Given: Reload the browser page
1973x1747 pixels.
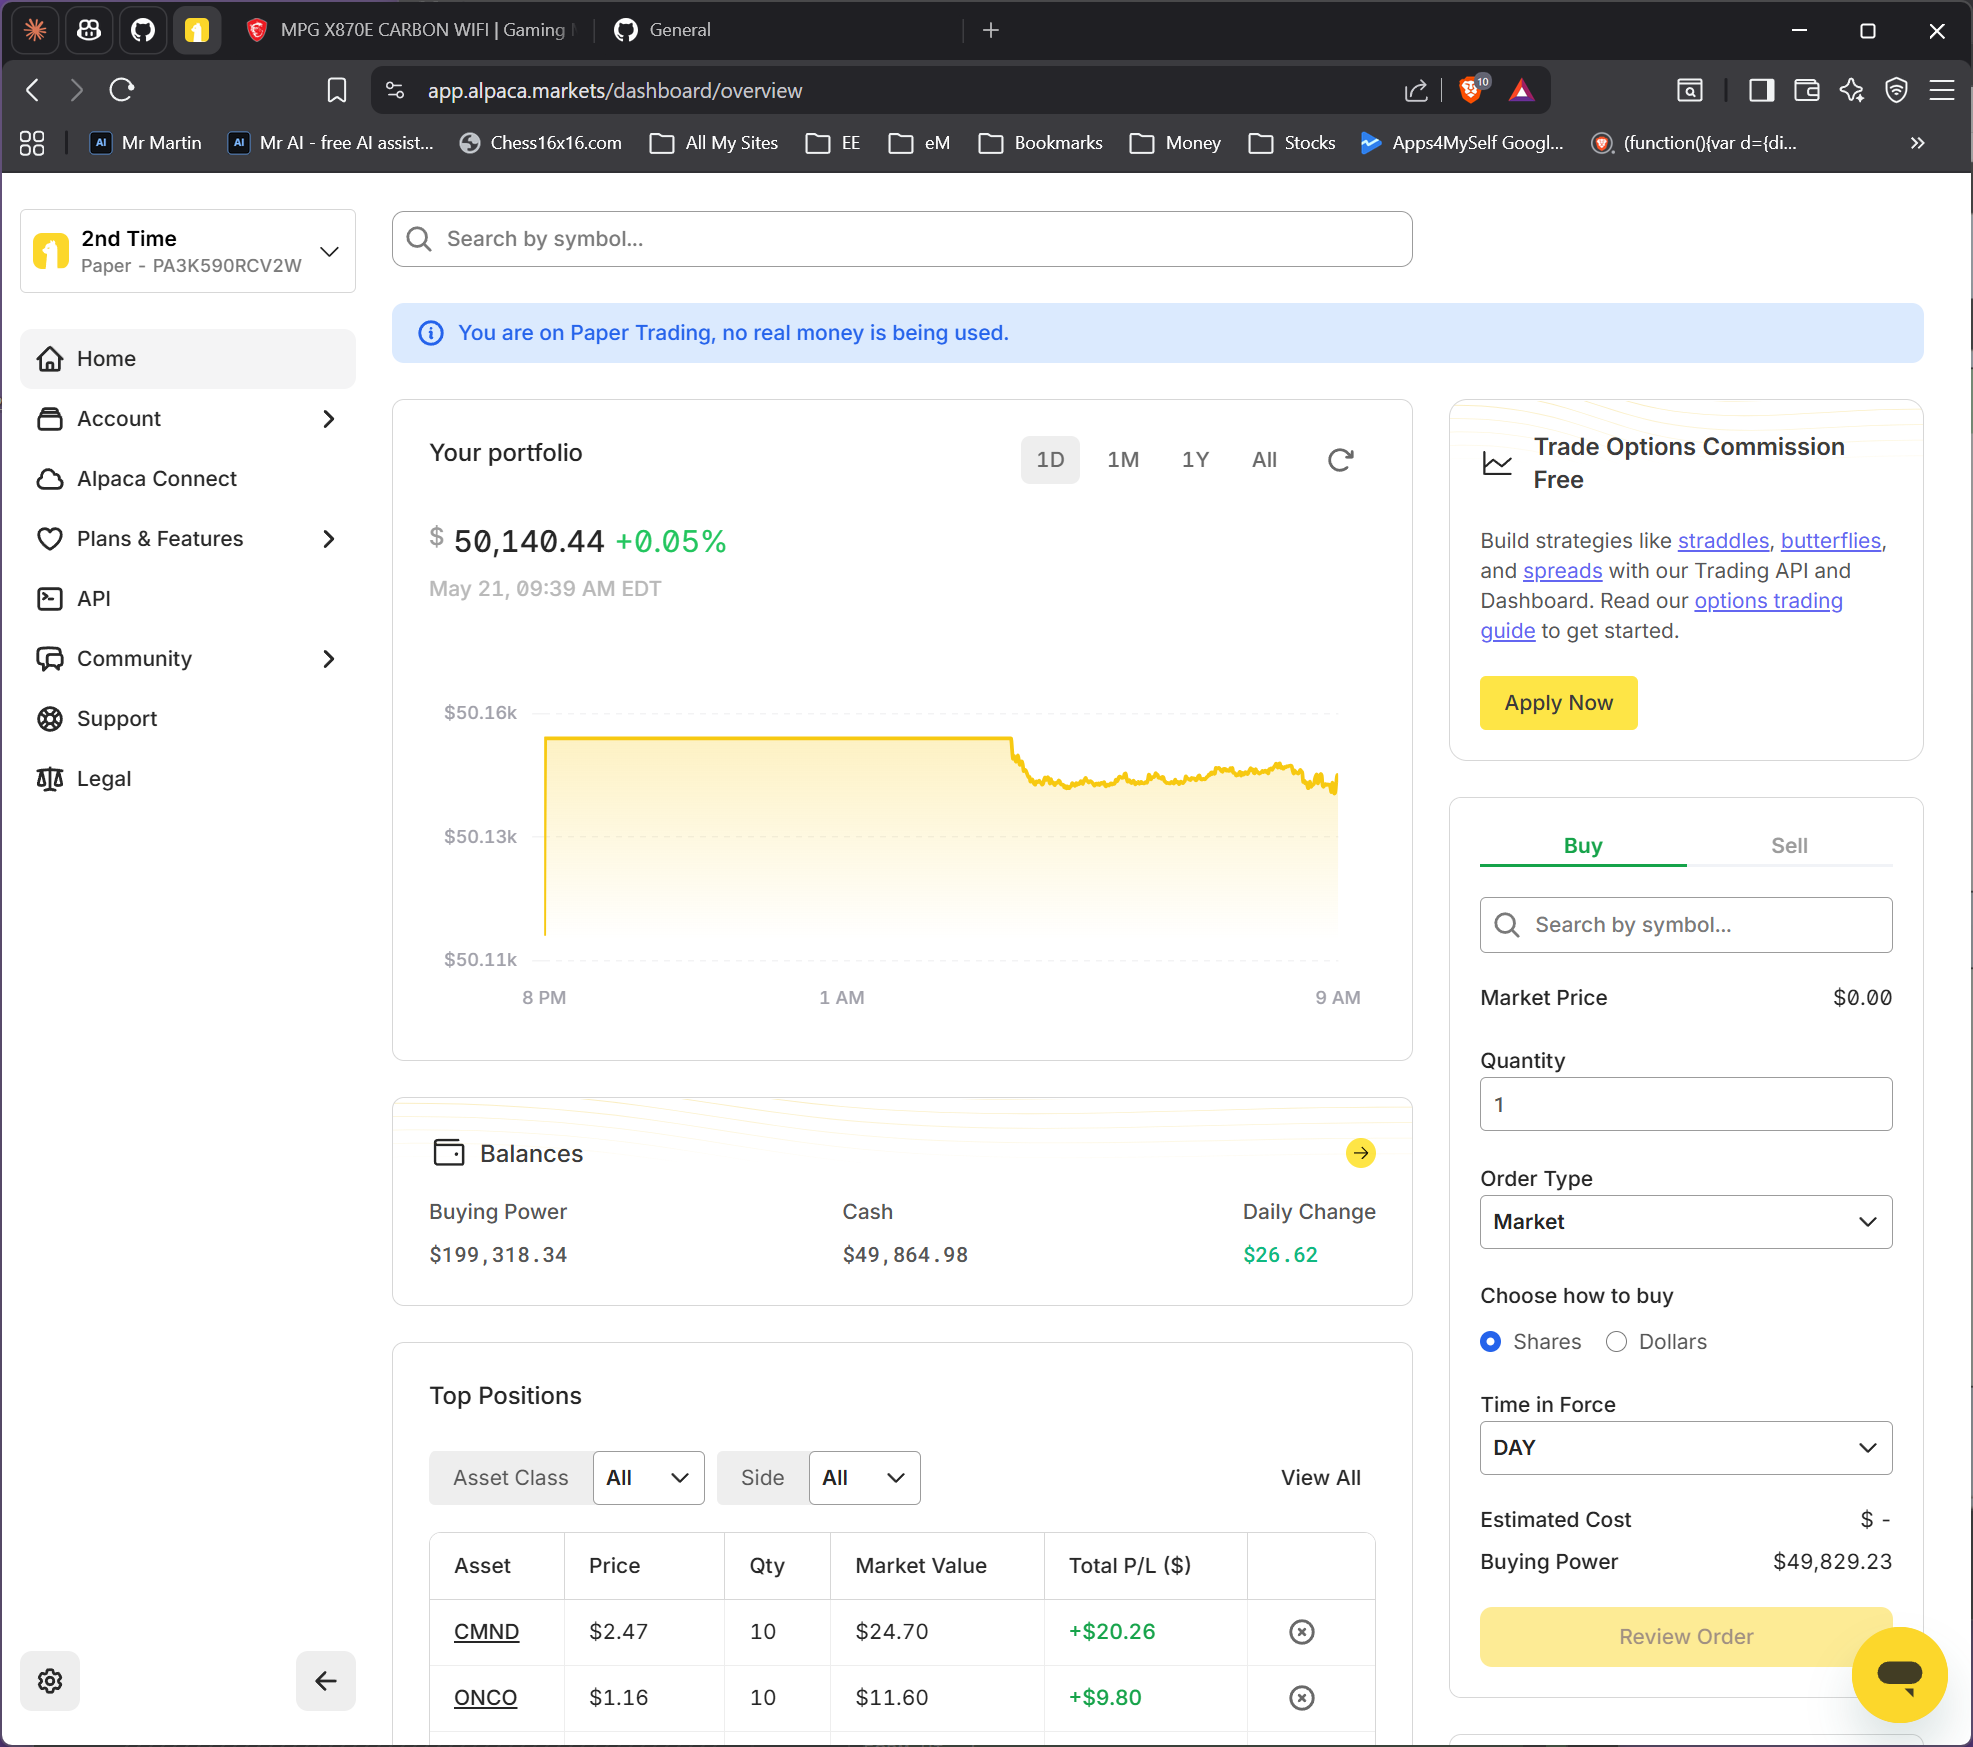Looking at the screenshot, I should click(122, 91).
